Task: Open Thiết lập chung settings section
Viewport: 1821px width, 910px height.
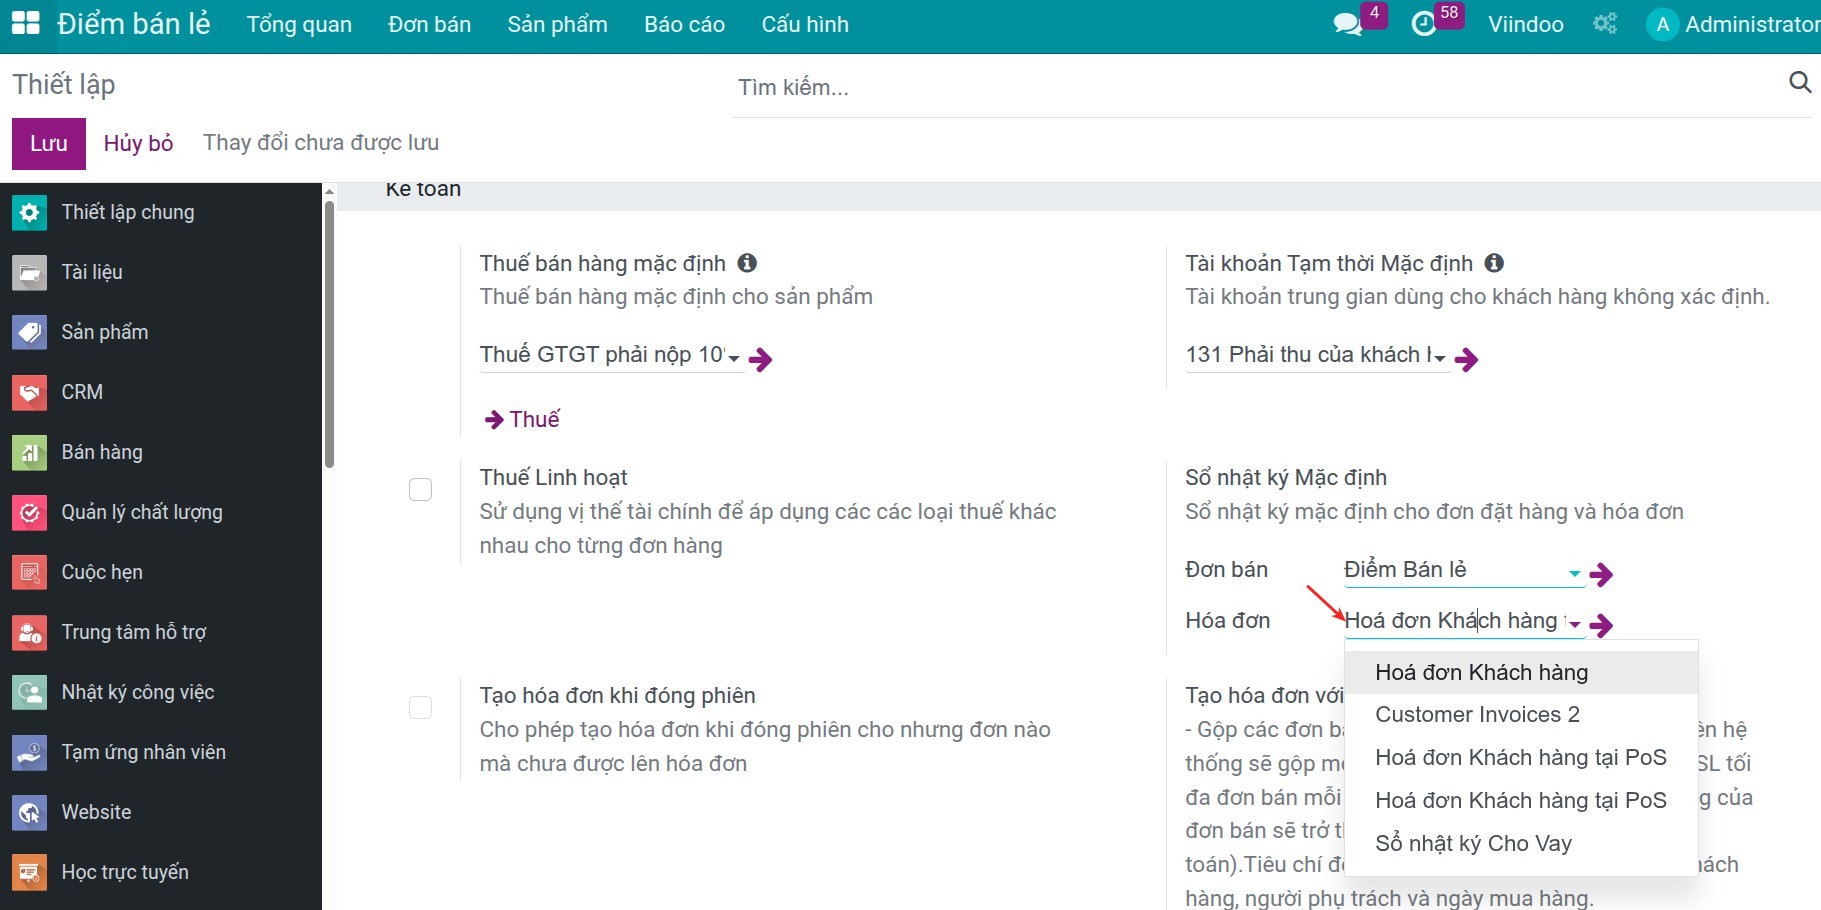Action: pyautogui.click(x=161, y=212)
